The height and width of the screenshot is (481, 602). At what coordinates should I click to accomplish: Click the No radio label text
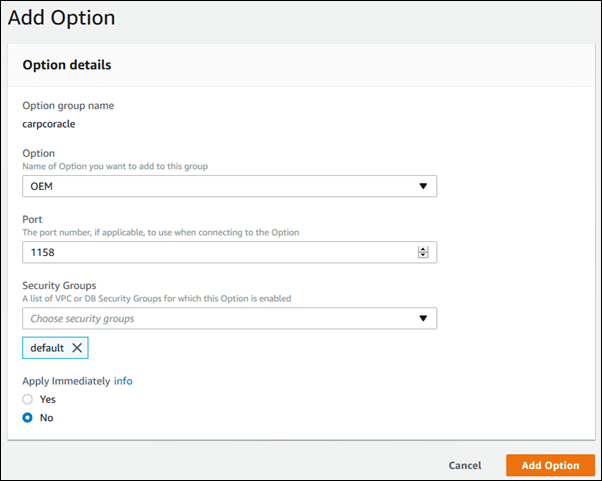[46, 418]
